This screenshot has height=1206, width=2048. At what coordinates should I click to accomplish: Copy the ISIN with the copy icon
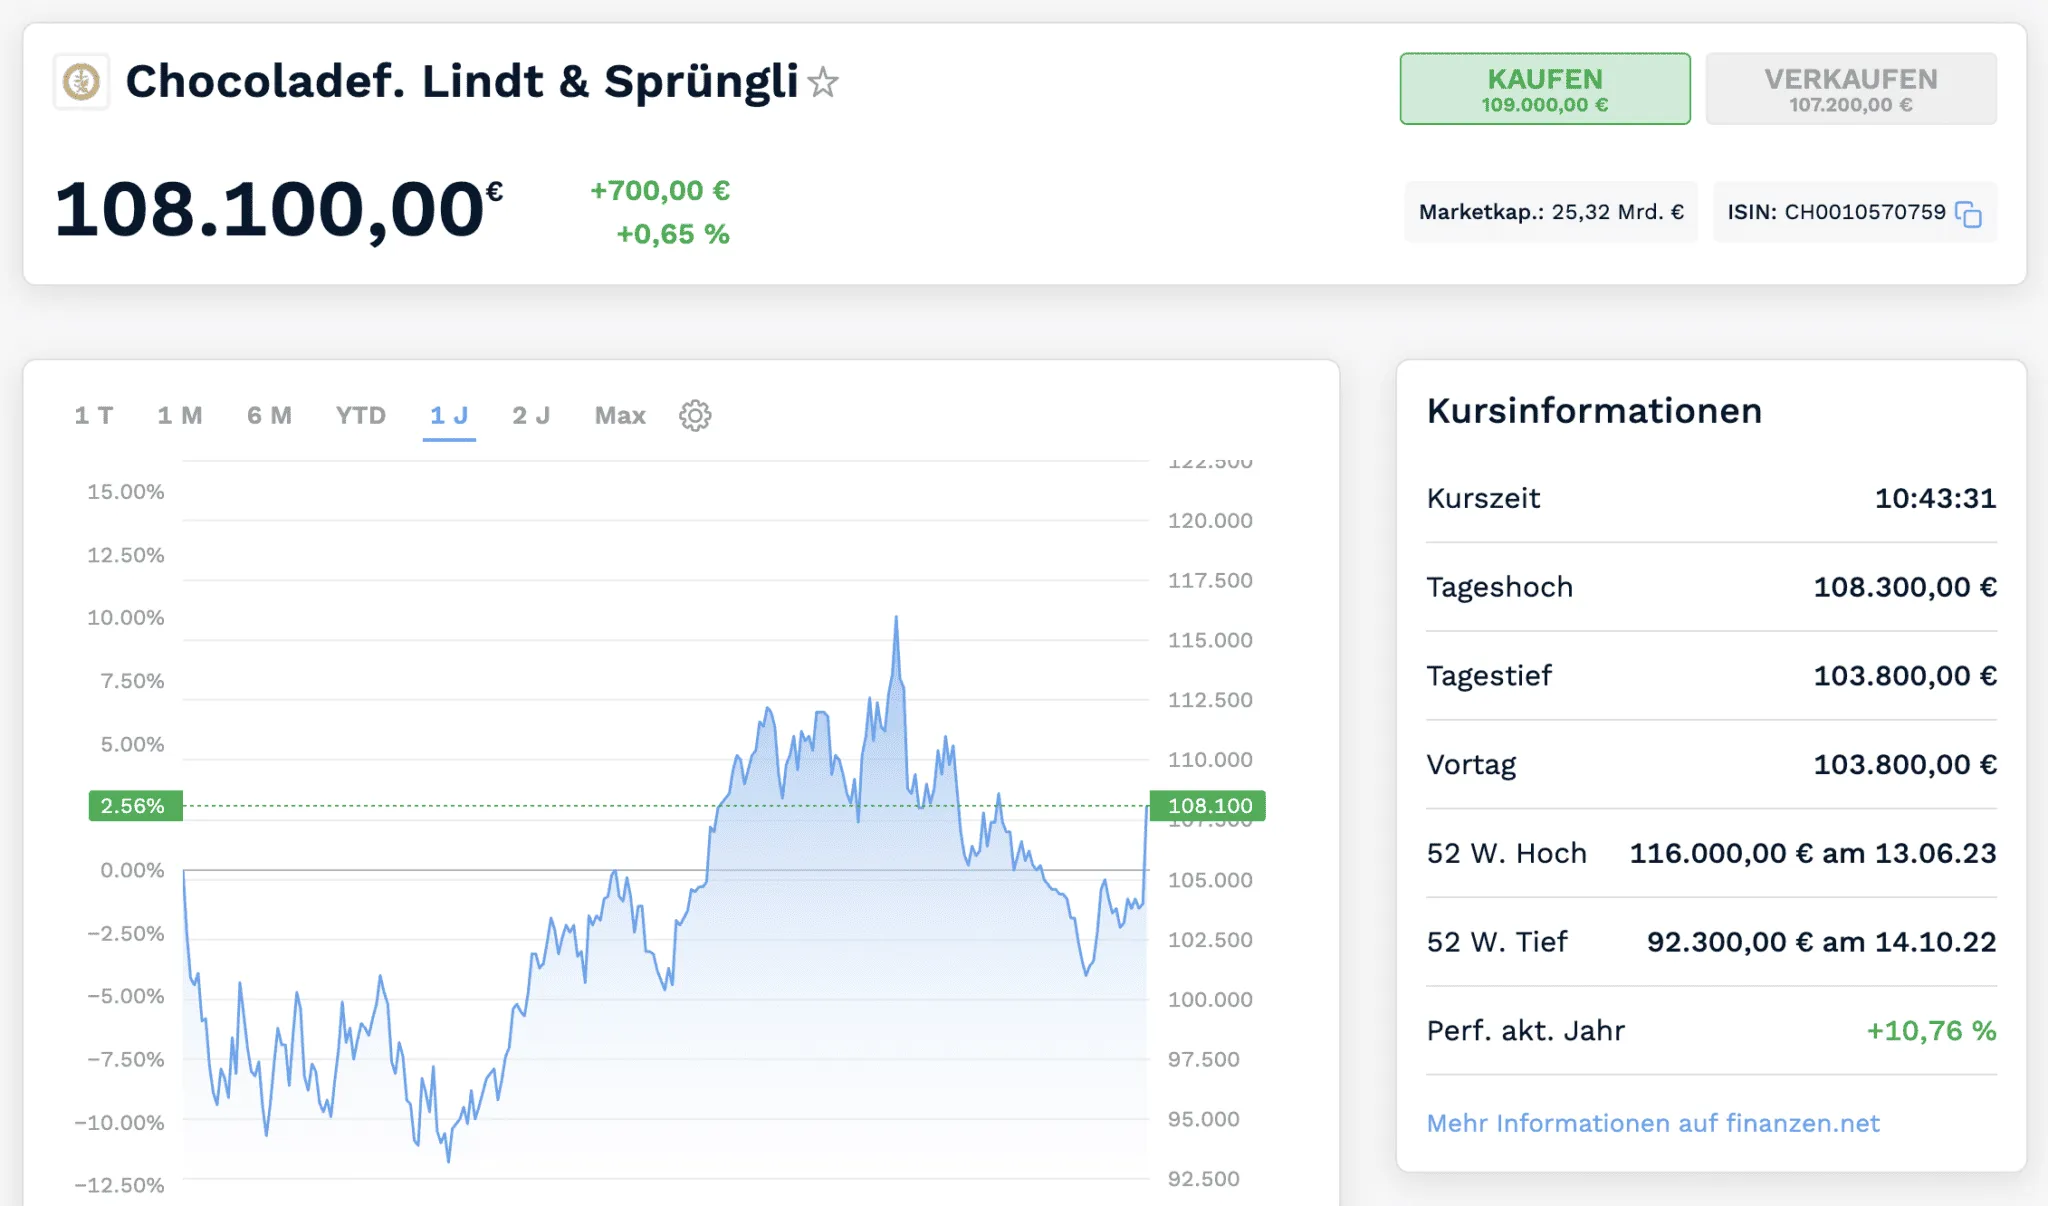click(x=1968, y=214)
